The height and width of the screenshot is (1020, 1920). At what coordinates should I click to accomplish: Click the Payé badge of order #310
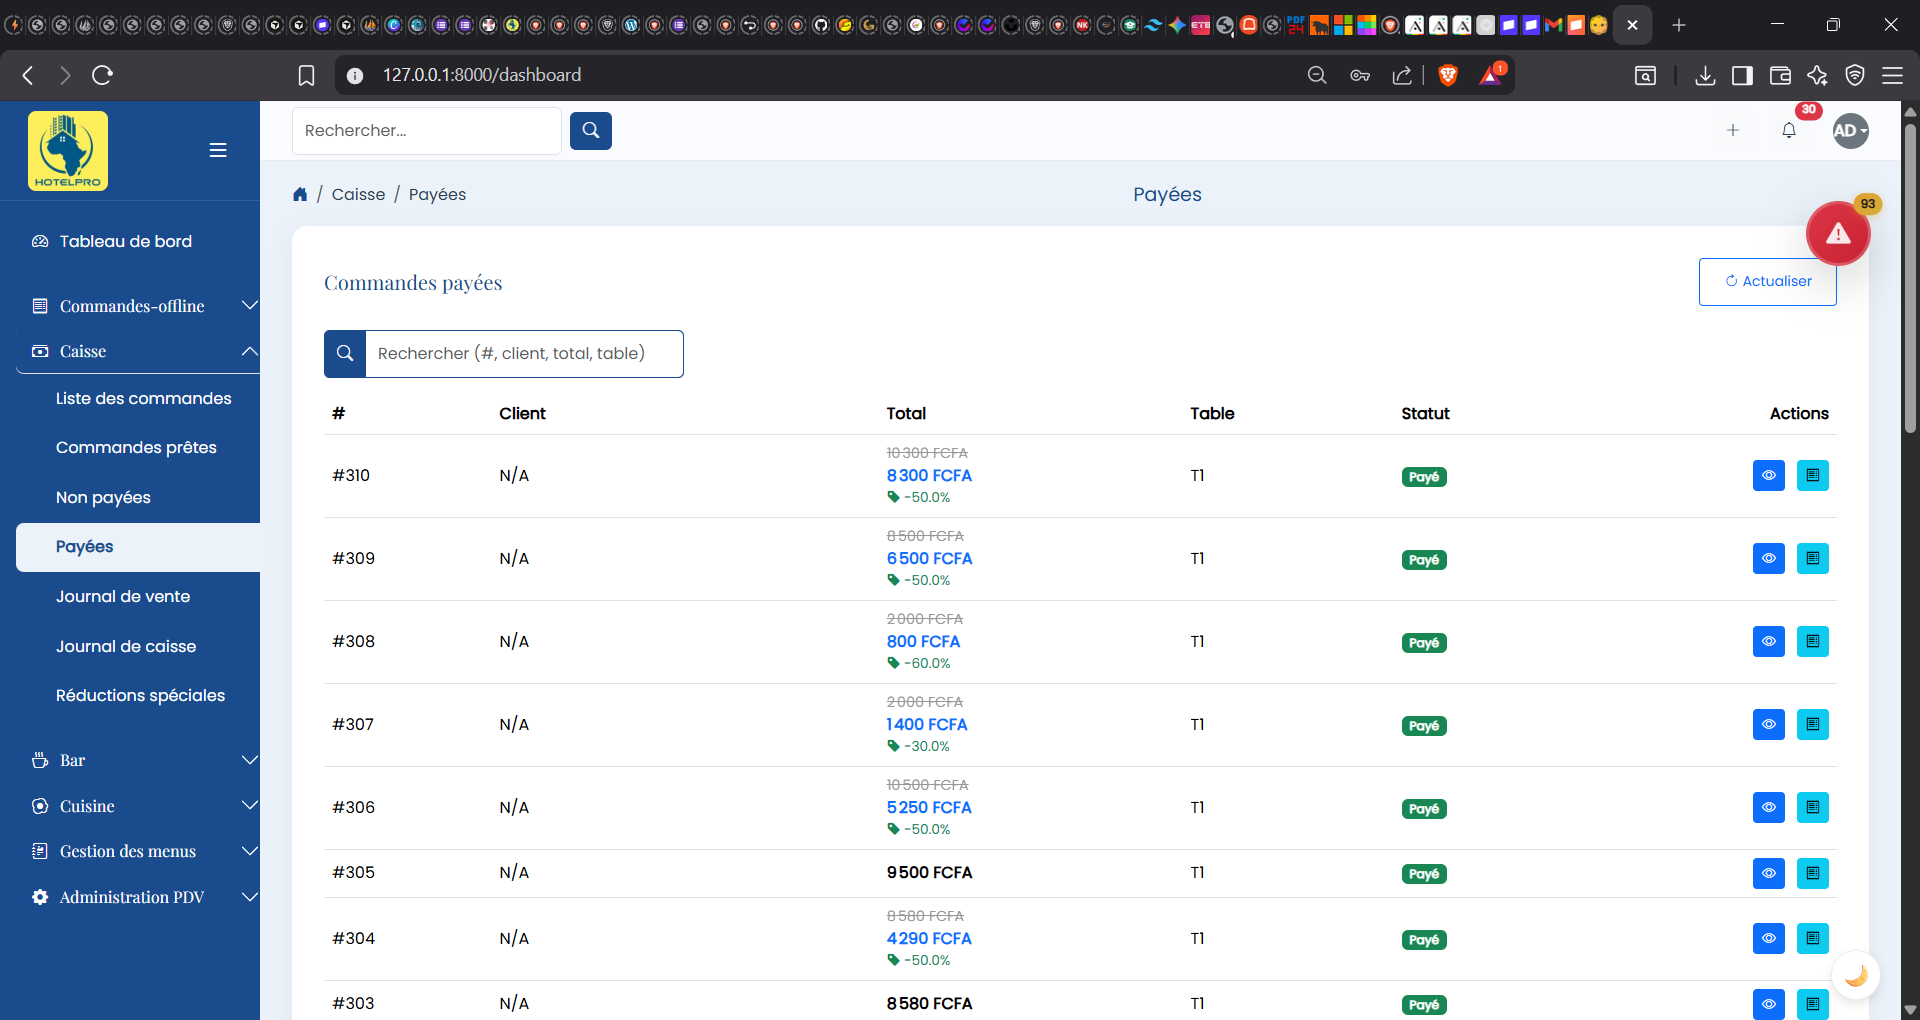(1424, 477)
